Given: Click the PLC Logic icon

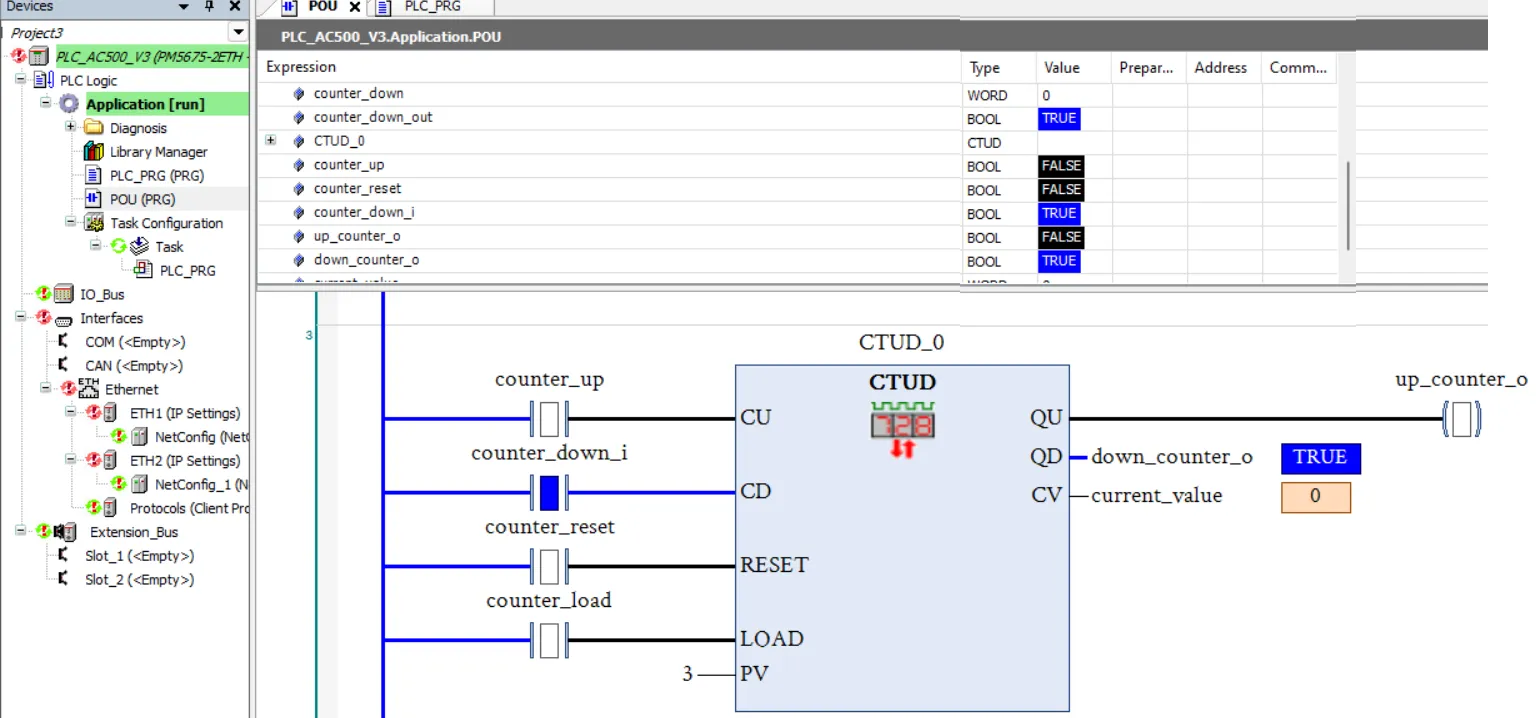Looking at the screenshot, I should [45, 81].
